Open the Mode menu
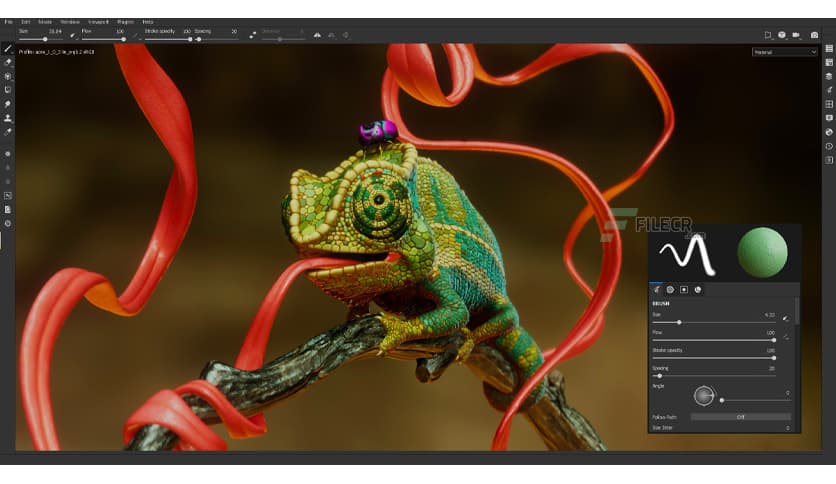The height and width of the screenshot is (484, 836). pyautogui.click(x=45, y=22)
